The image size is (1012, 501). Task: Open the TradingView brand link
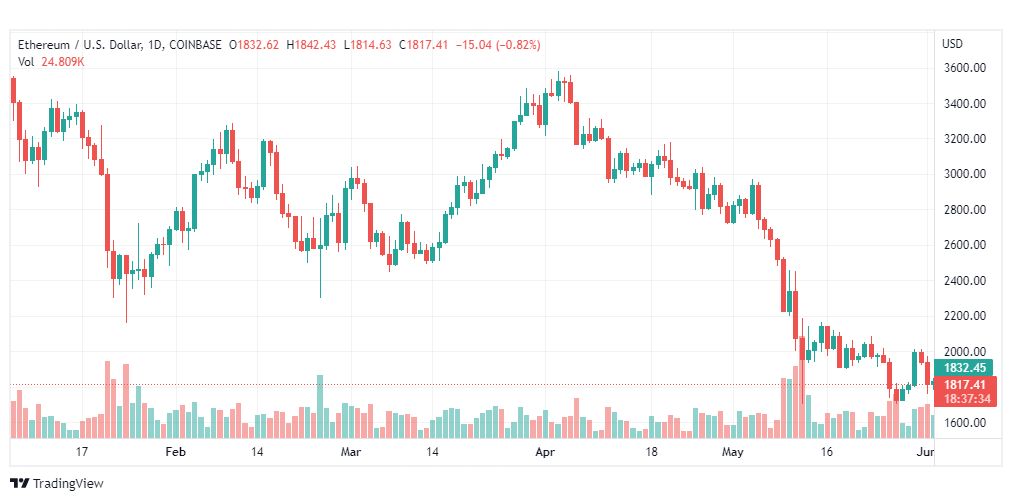tap(57, 484)
